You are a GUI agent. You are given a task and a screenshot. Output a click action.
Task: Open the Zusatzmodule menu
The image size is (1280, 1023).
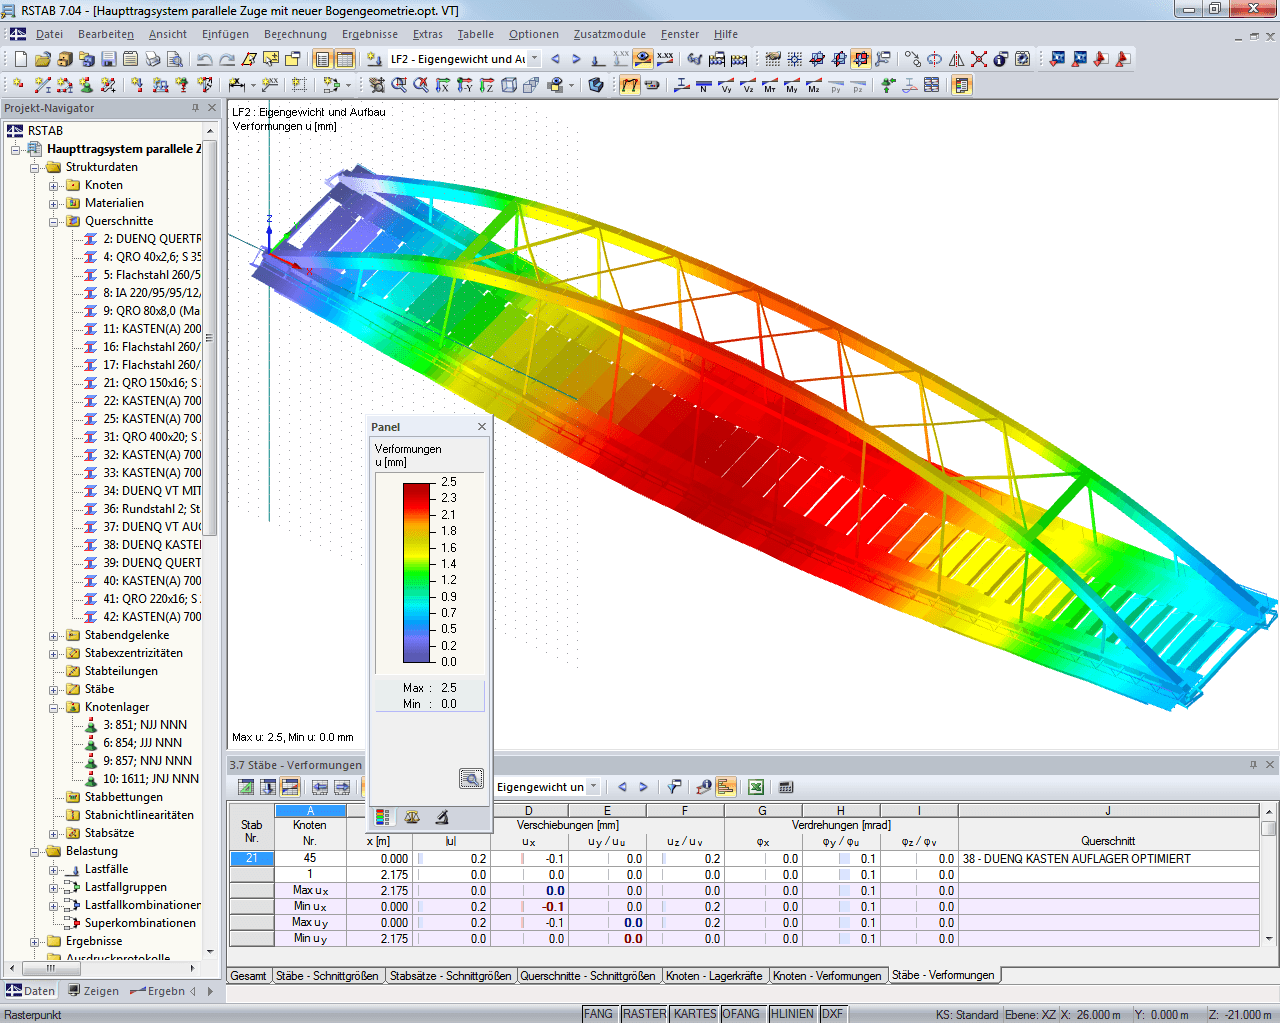[609, 34]
